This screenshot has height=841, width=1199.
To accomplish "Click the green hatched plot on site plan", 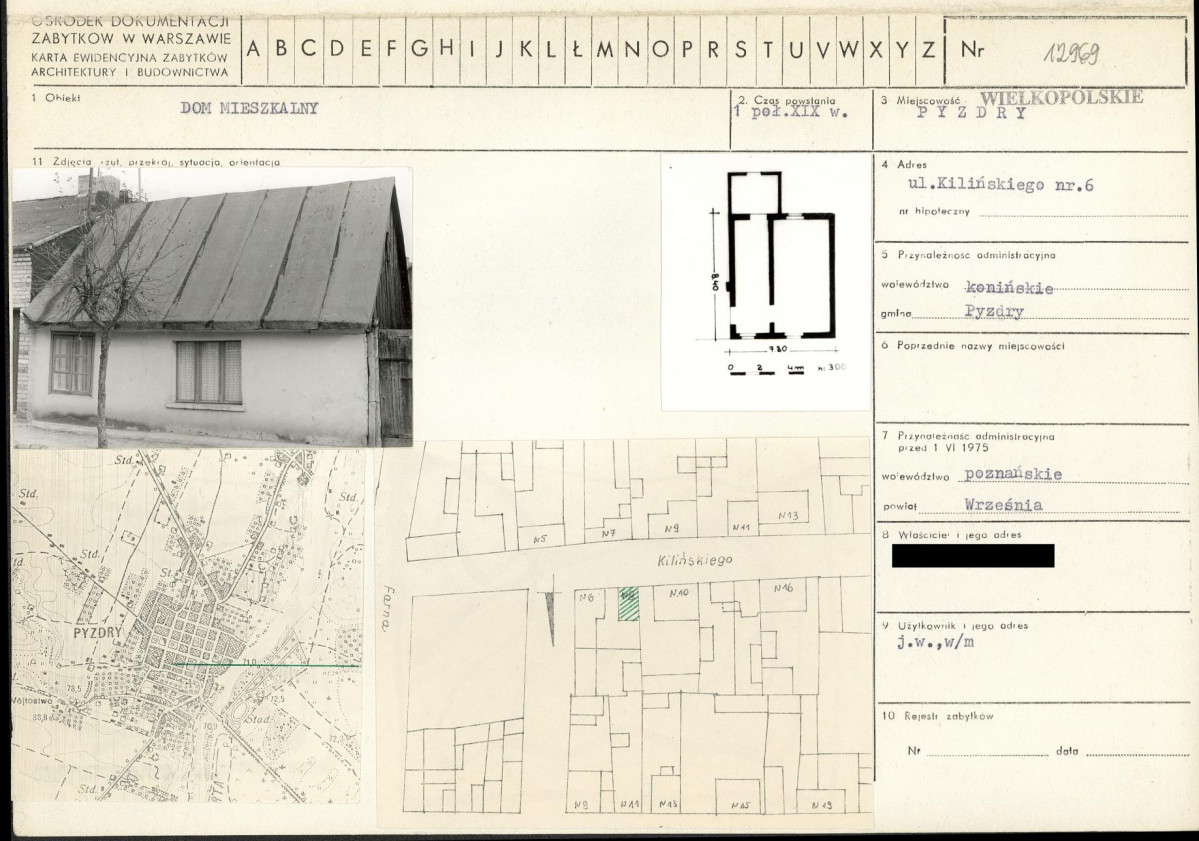I will pyautogui.click(x=629, y=603).
